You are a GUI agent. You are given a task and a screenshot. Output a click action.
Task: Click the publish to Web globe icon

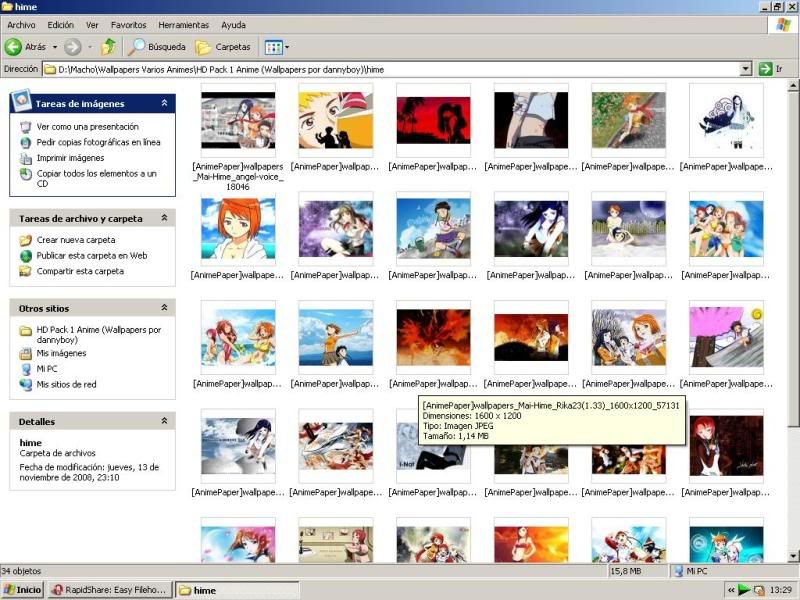point(26,256)
